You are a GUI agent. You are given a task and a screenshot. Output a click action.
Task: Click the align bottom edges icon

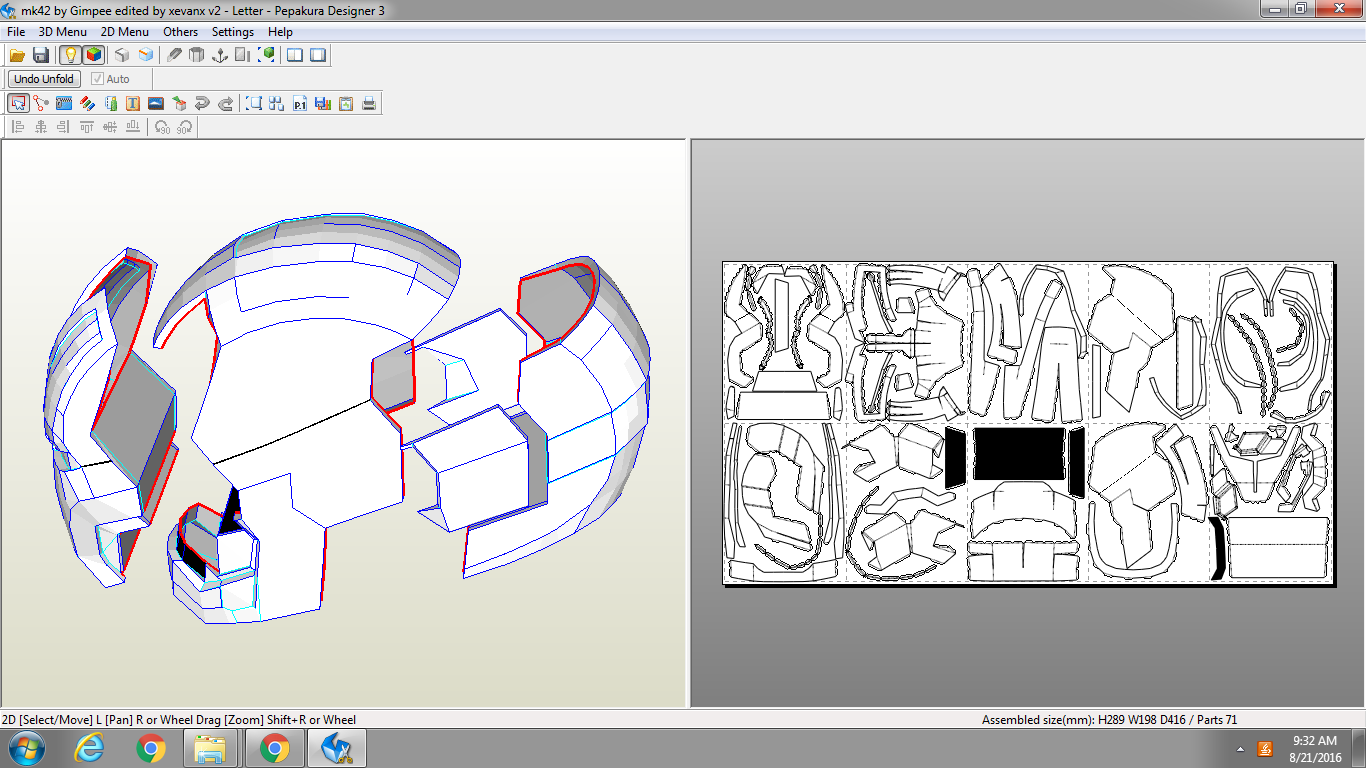click(133, 127)
